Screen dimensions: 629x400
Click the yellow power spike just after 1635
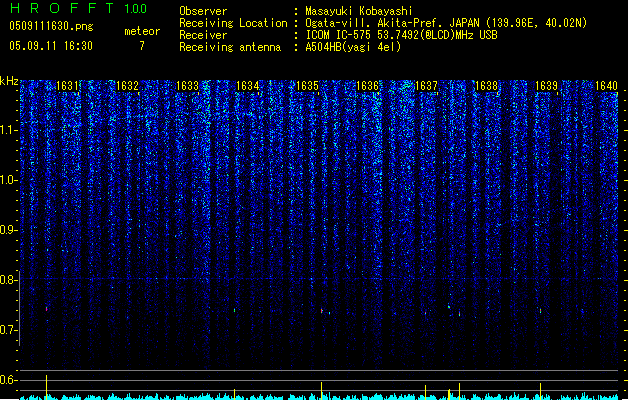(322, 390)
